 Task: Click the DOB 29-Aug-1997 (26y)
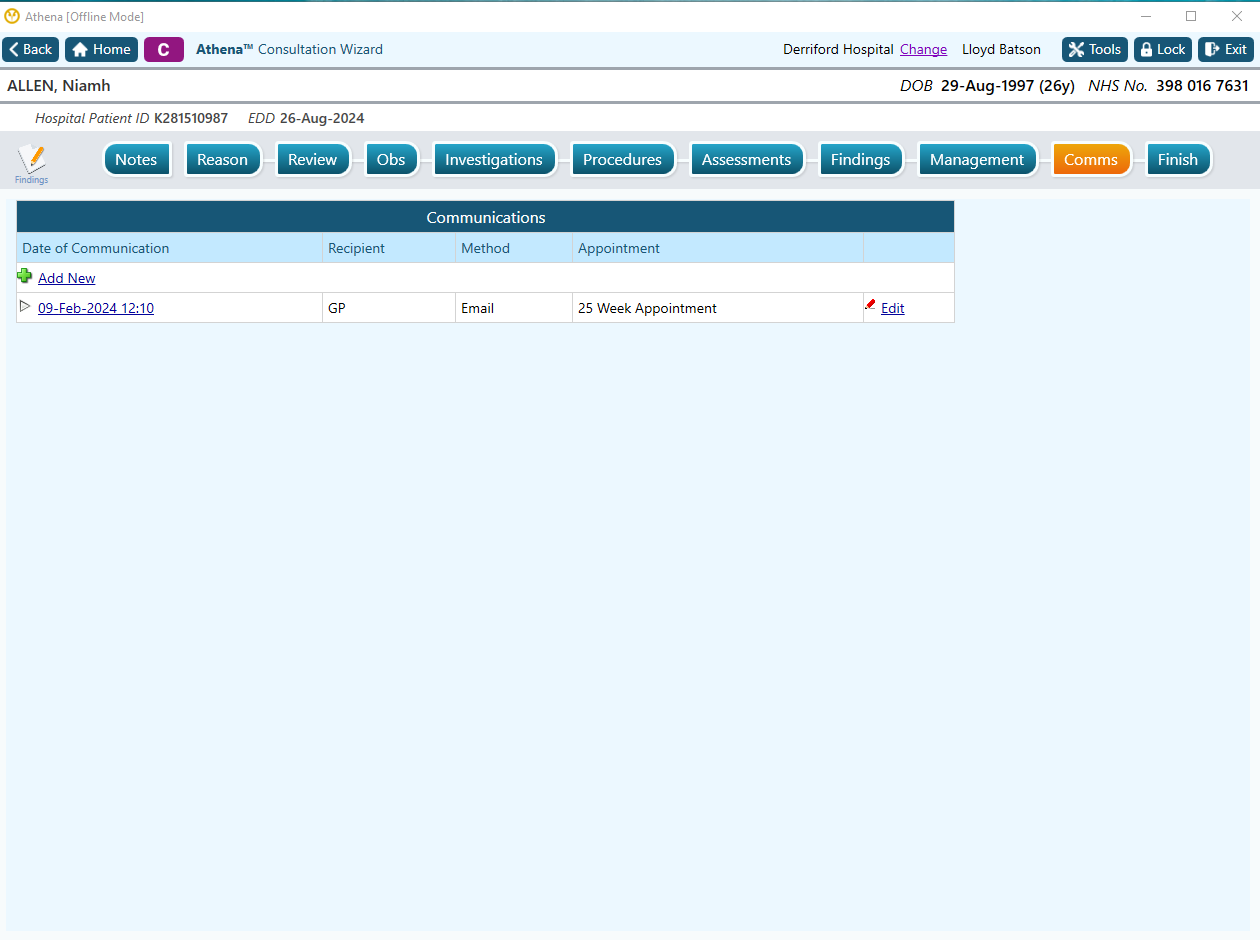click(x=1007, y=86)
